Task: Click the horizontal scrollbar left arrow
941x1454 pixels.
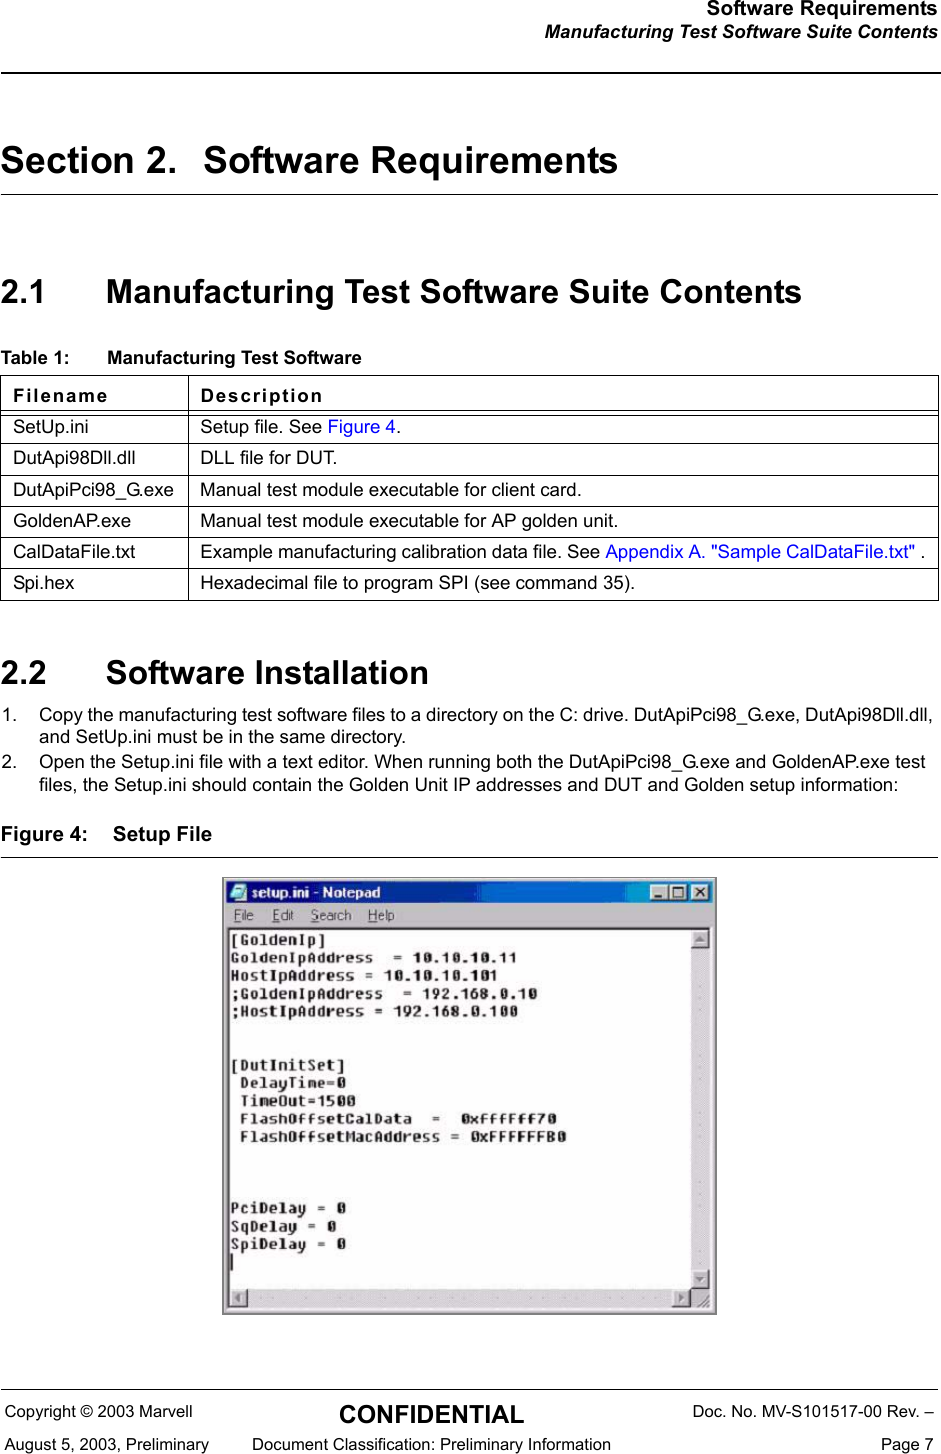Action: [237, 1297]
